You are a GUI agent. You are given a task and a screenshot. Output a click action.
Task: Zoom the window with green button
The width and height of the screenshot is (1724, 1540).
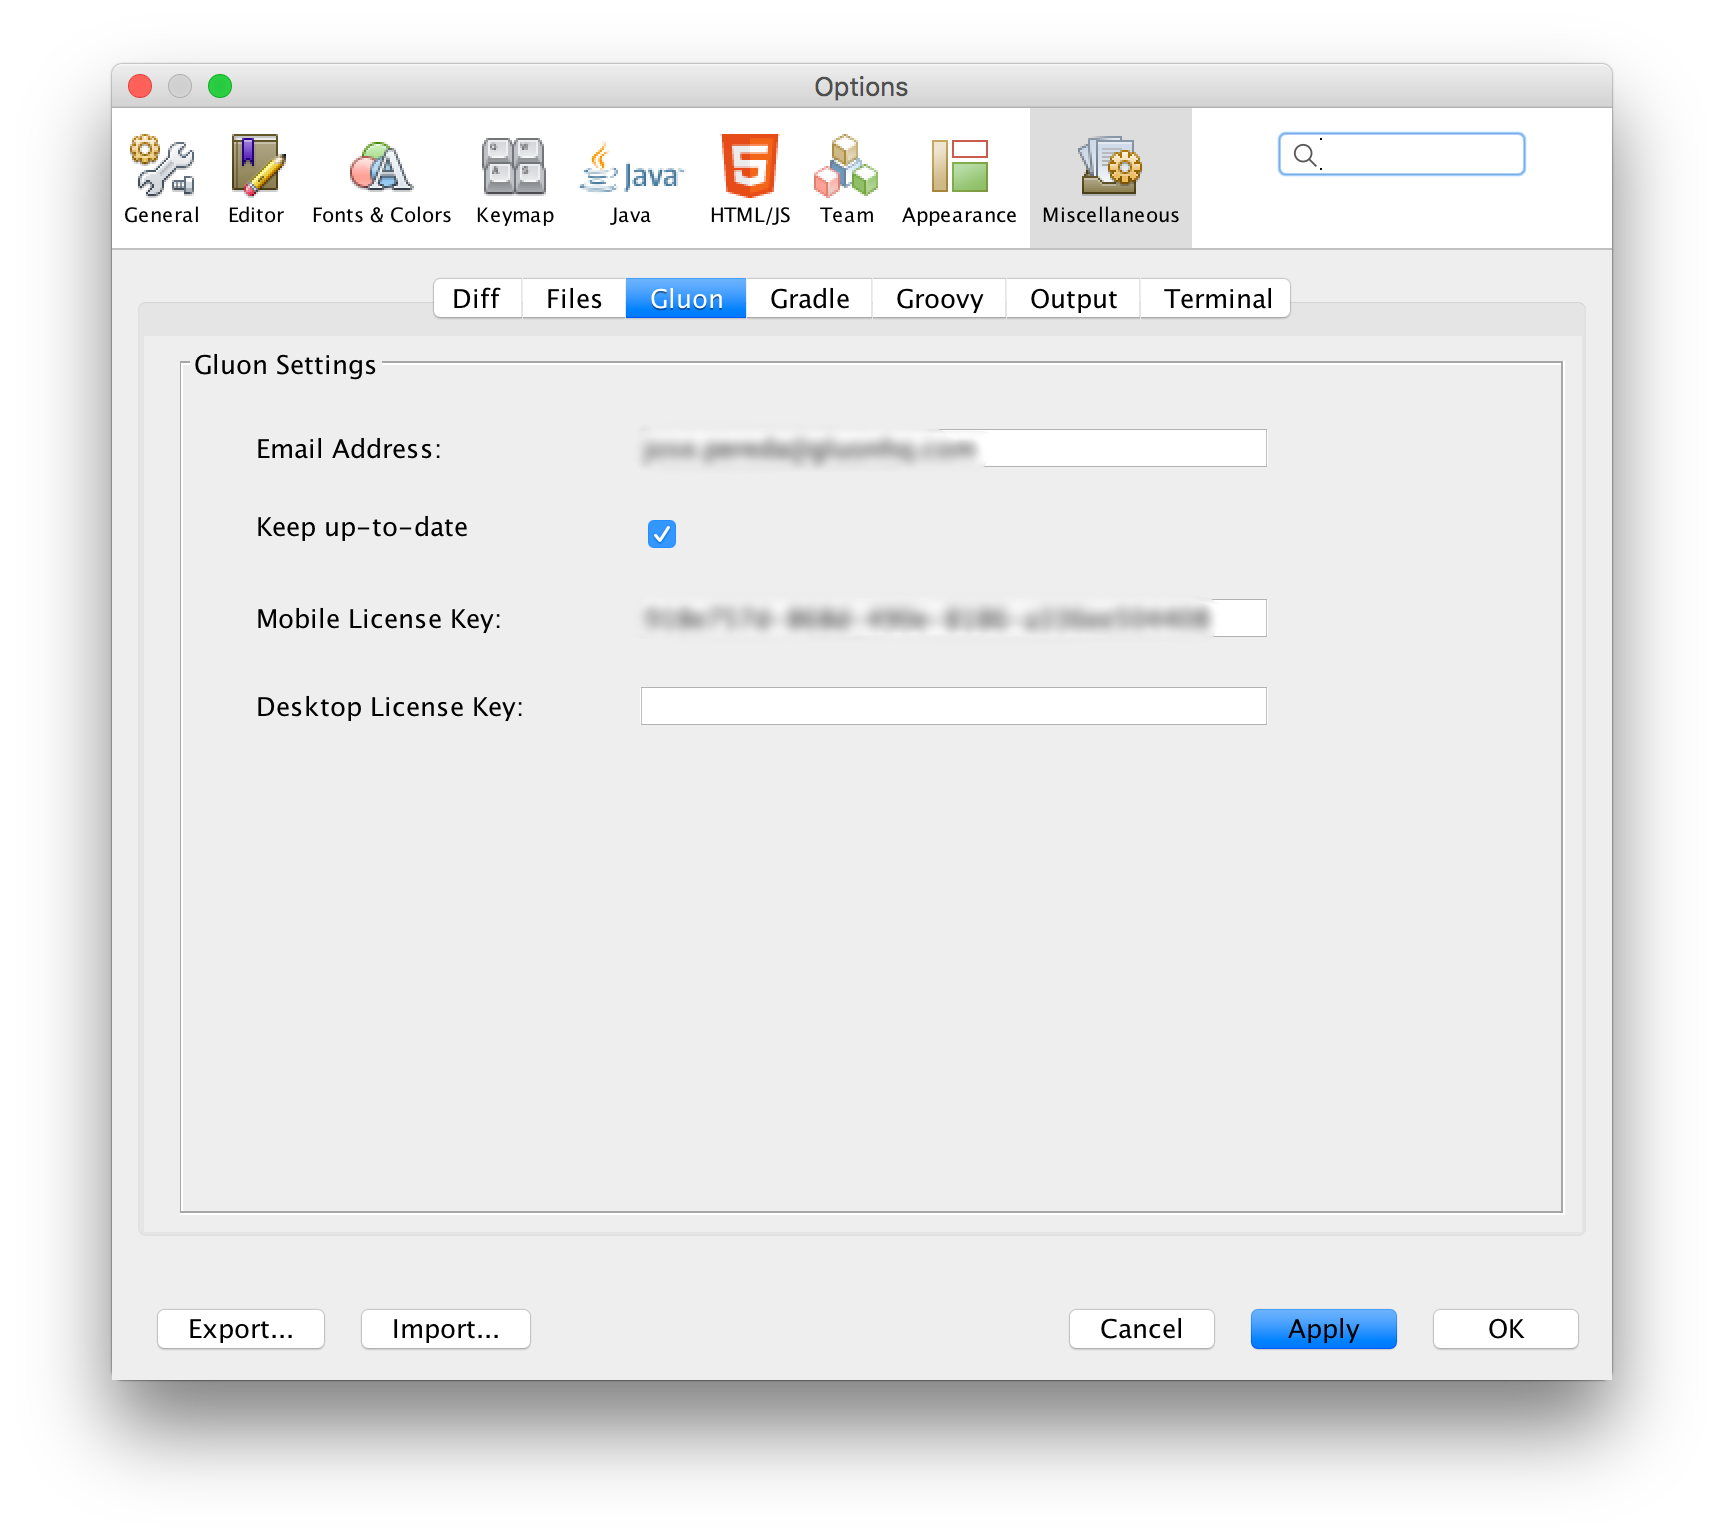(220, 86)
